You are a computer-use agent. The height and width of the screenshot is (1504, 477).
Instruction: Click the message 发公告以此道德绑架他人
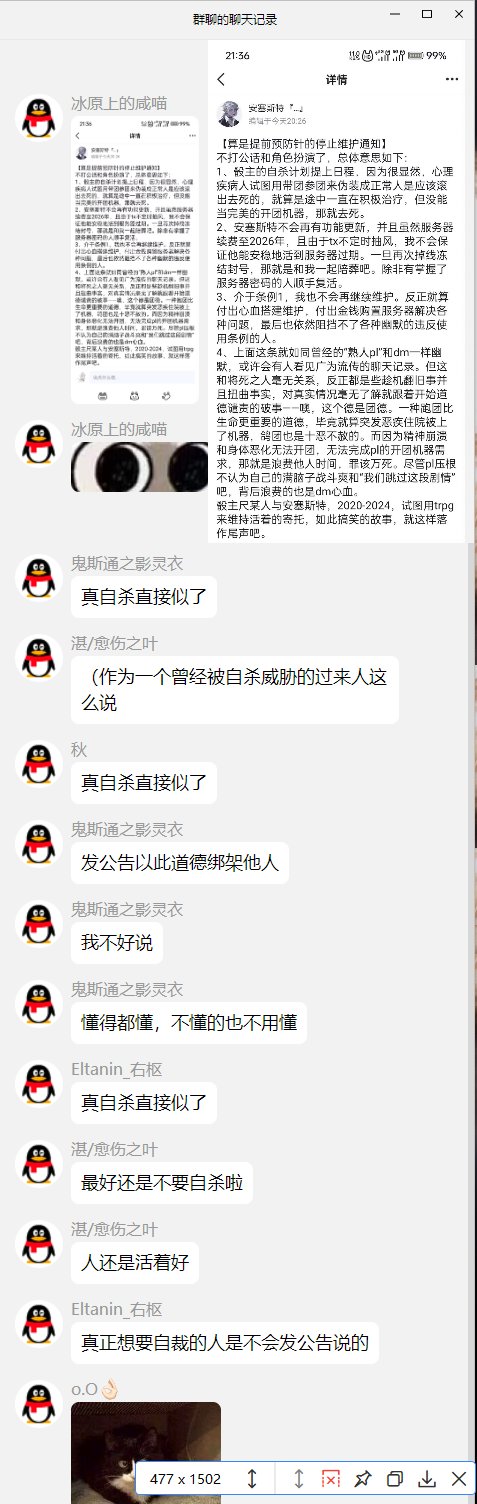click(x=180, y=862)
